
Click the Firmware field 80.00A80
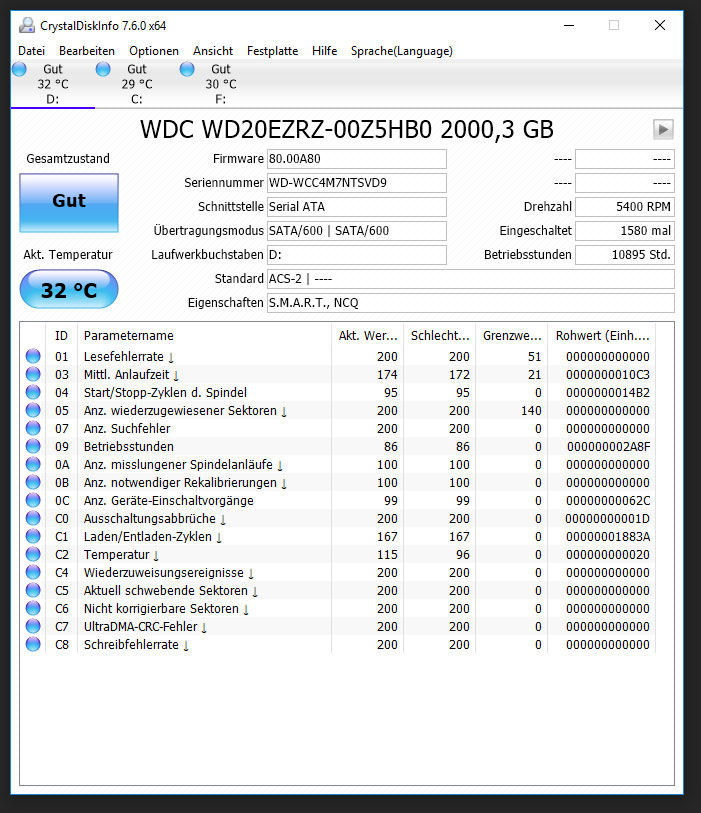coord(356,159)
